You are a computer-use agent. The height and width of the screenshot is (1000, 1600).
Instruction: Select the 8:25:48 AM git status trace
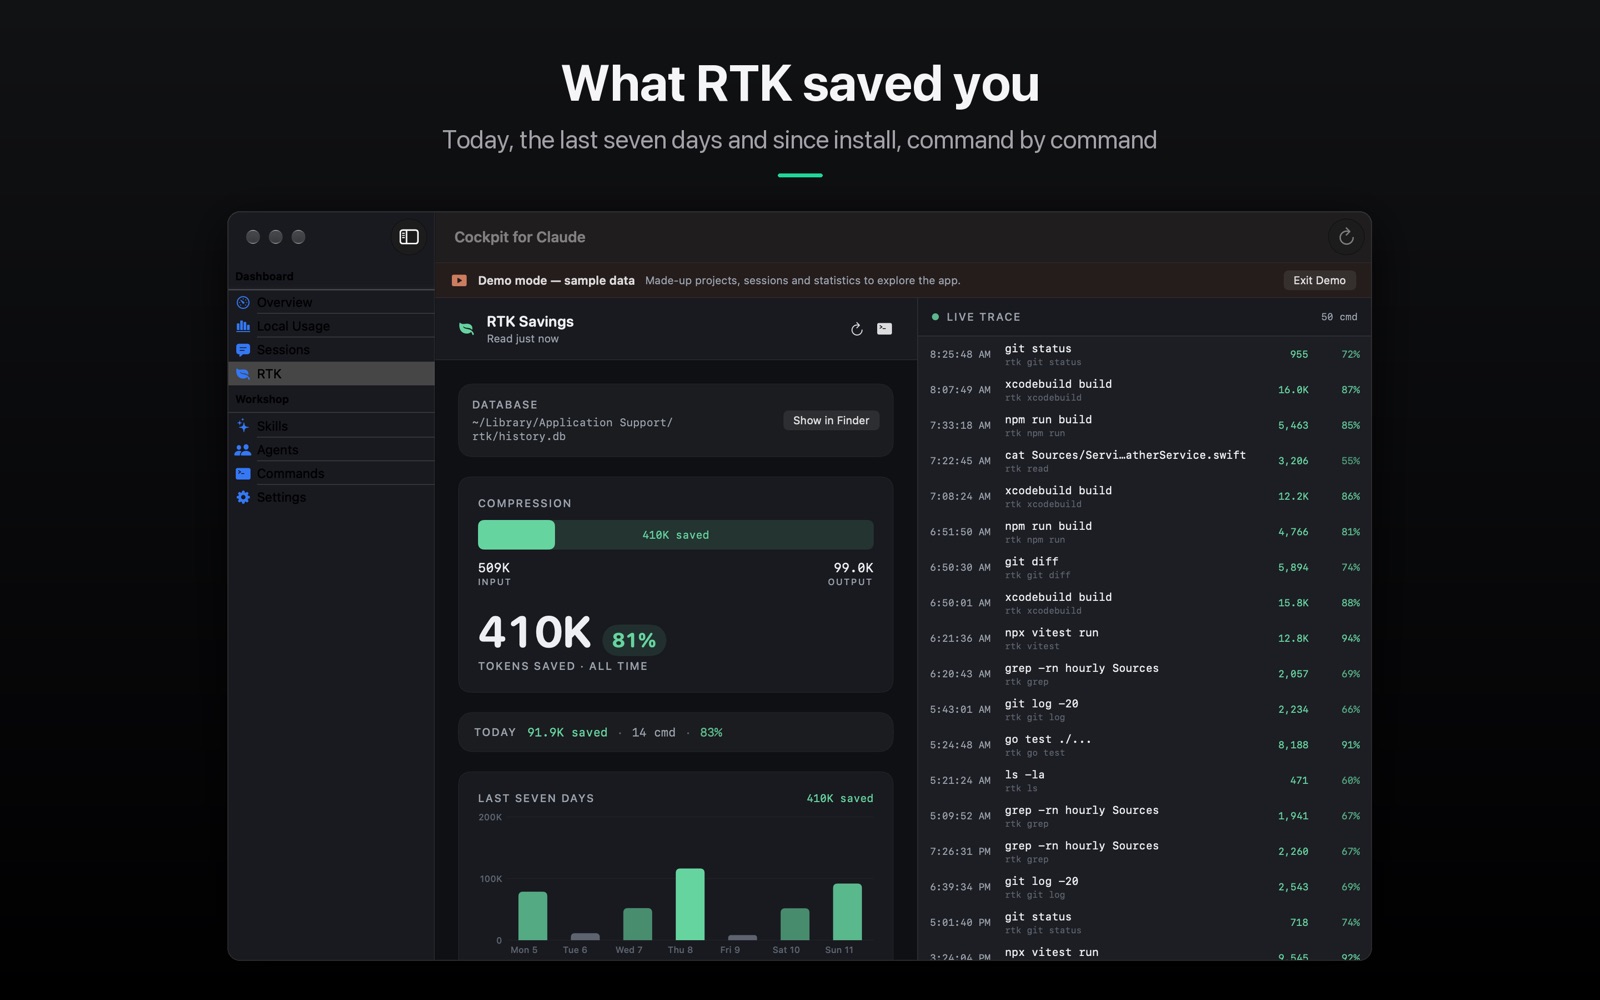click(1144, 354)
